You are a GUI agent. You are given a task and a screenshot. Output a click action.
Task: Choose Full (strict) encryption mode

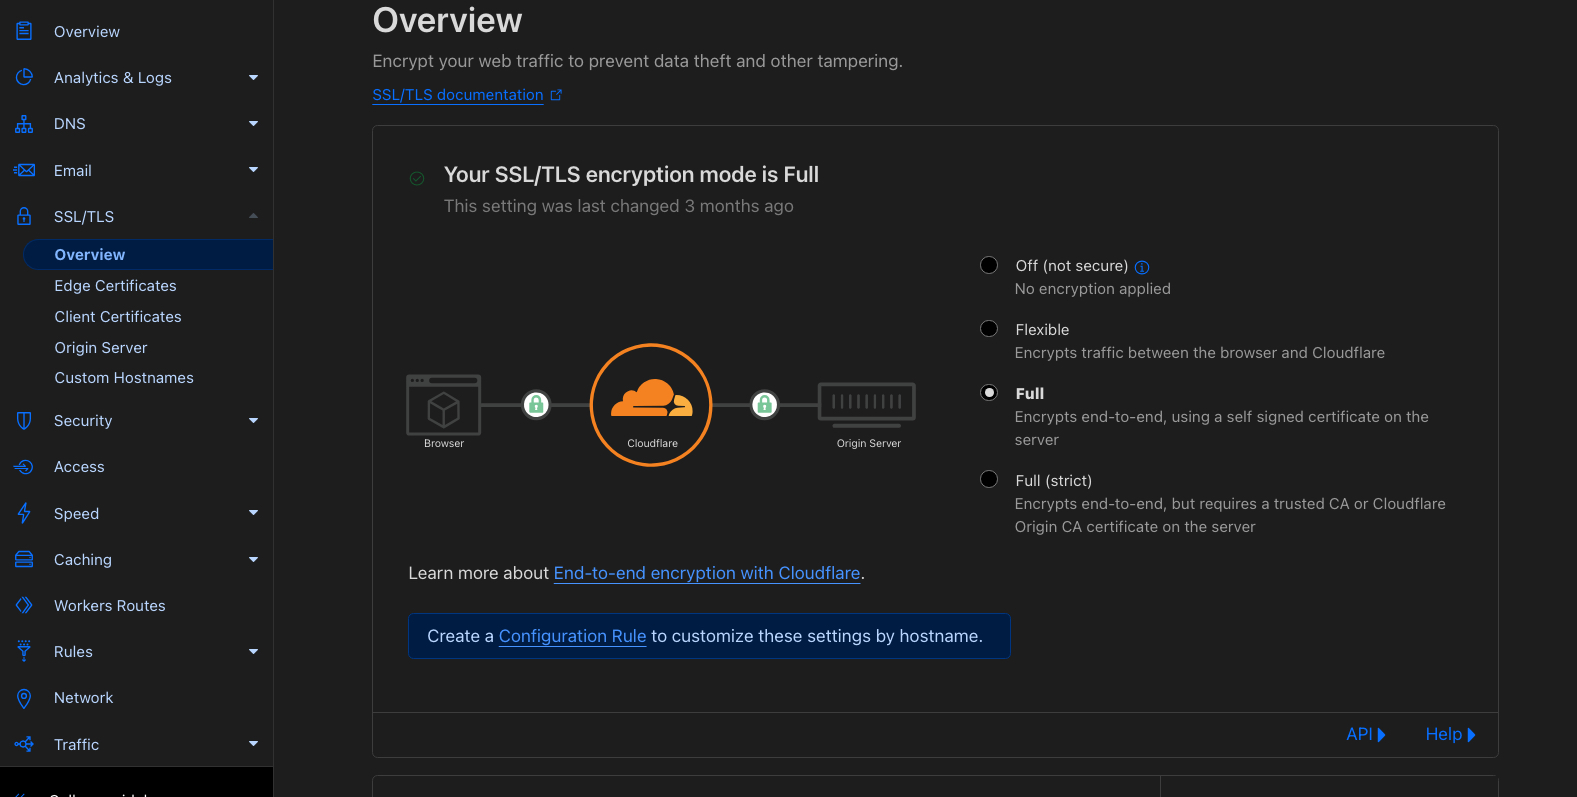[x=989, y=479]
